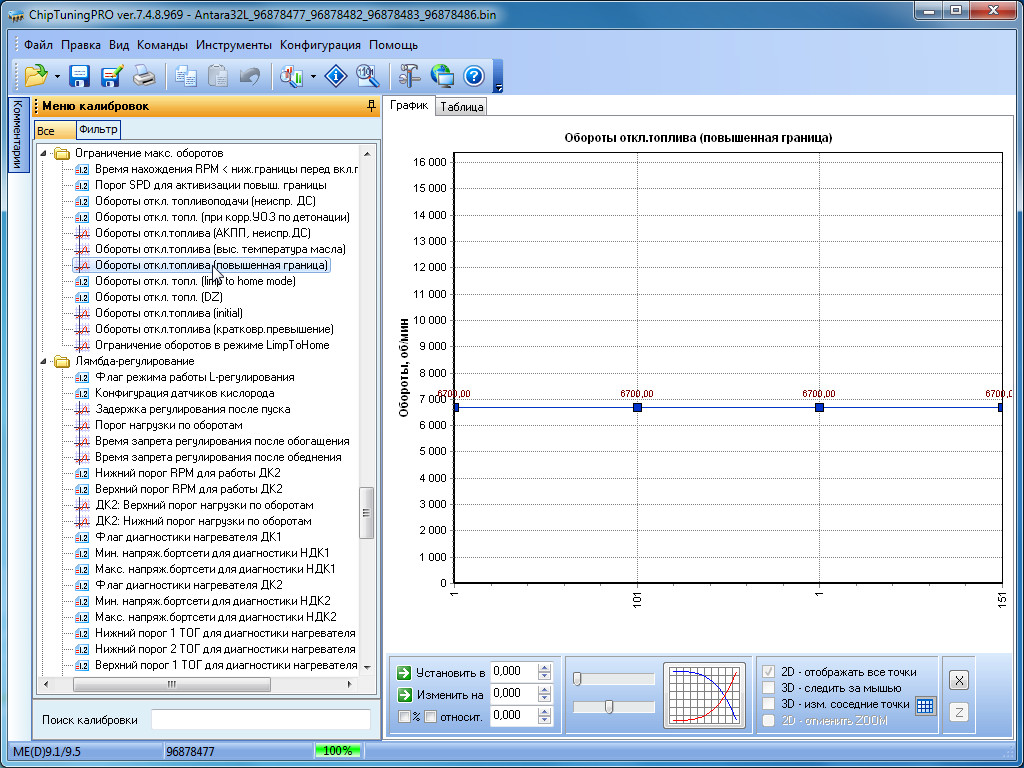This screenshot has height=768, width=1024.
Task: Open the "Инструменты" menu
Action: coord(233,45)
